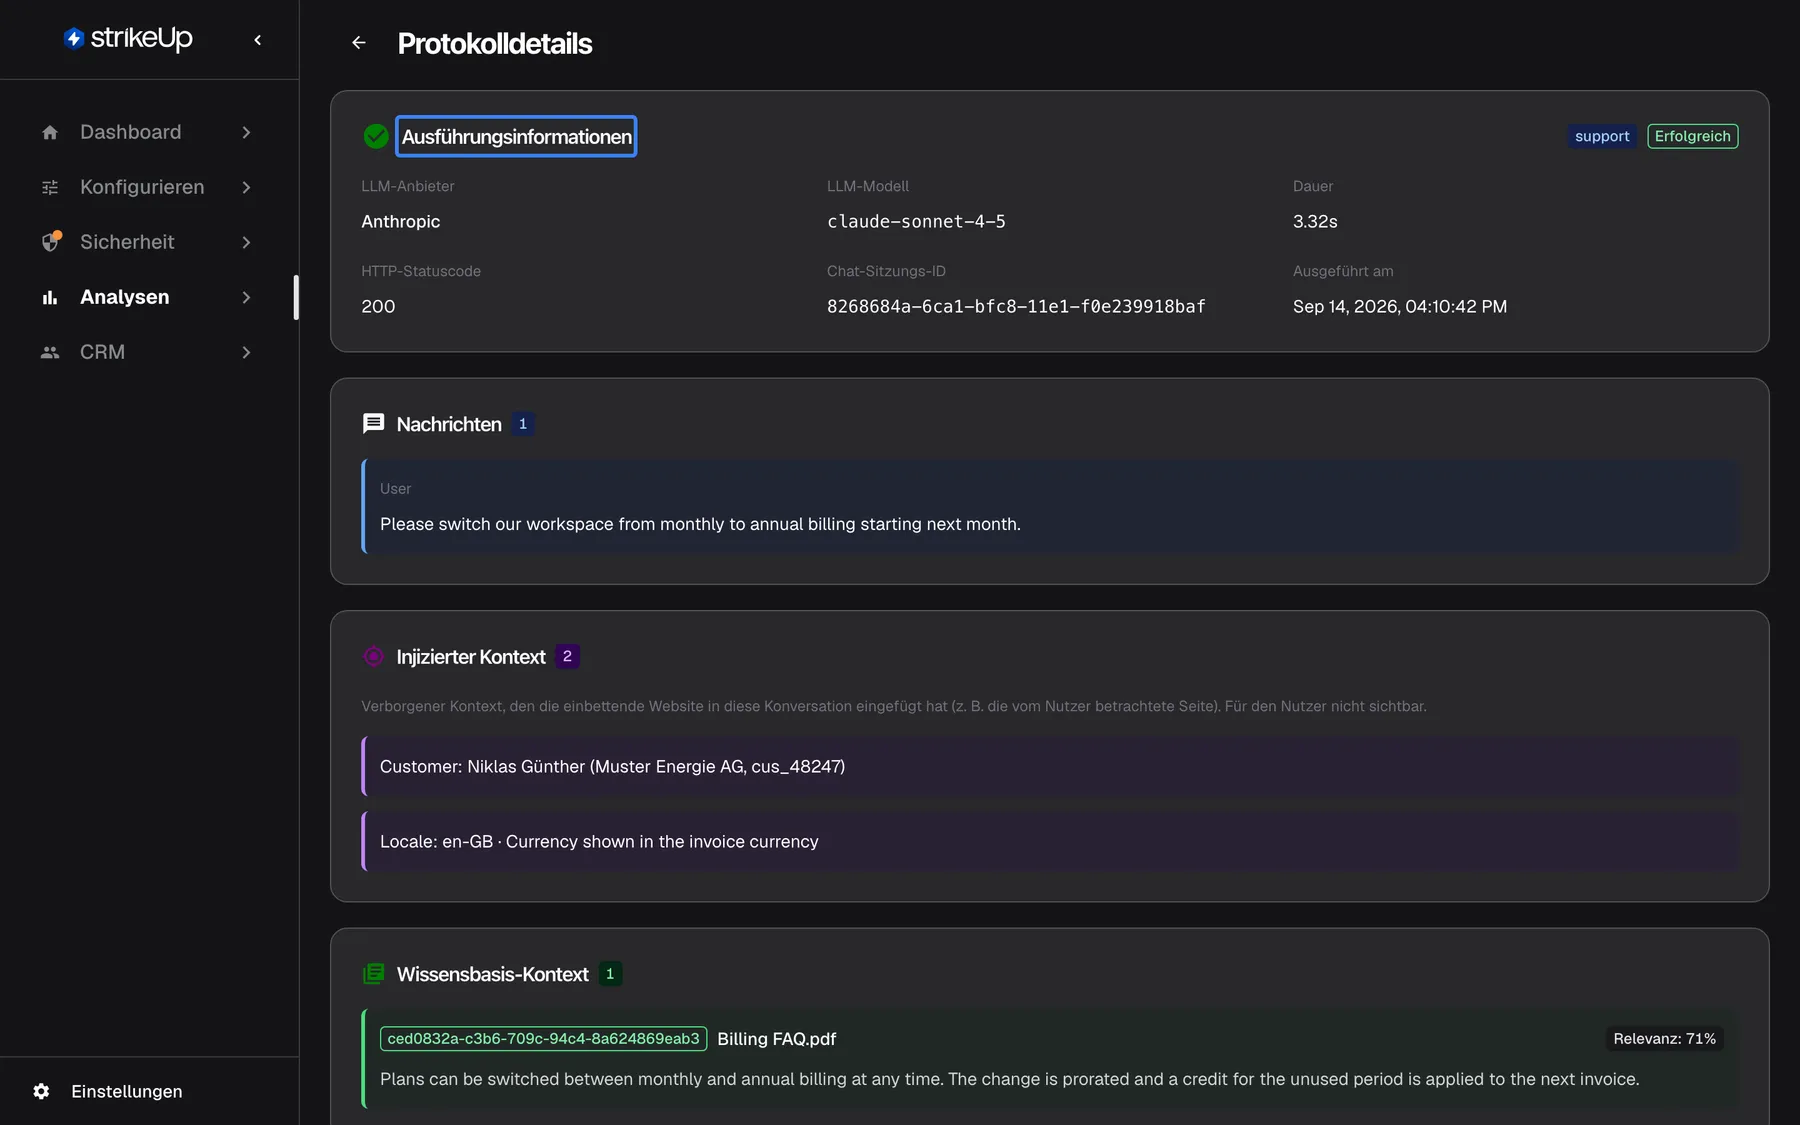Click the Relevanz: 71% badge
This screenshot has width=1800, height=1125.
1664,1039
